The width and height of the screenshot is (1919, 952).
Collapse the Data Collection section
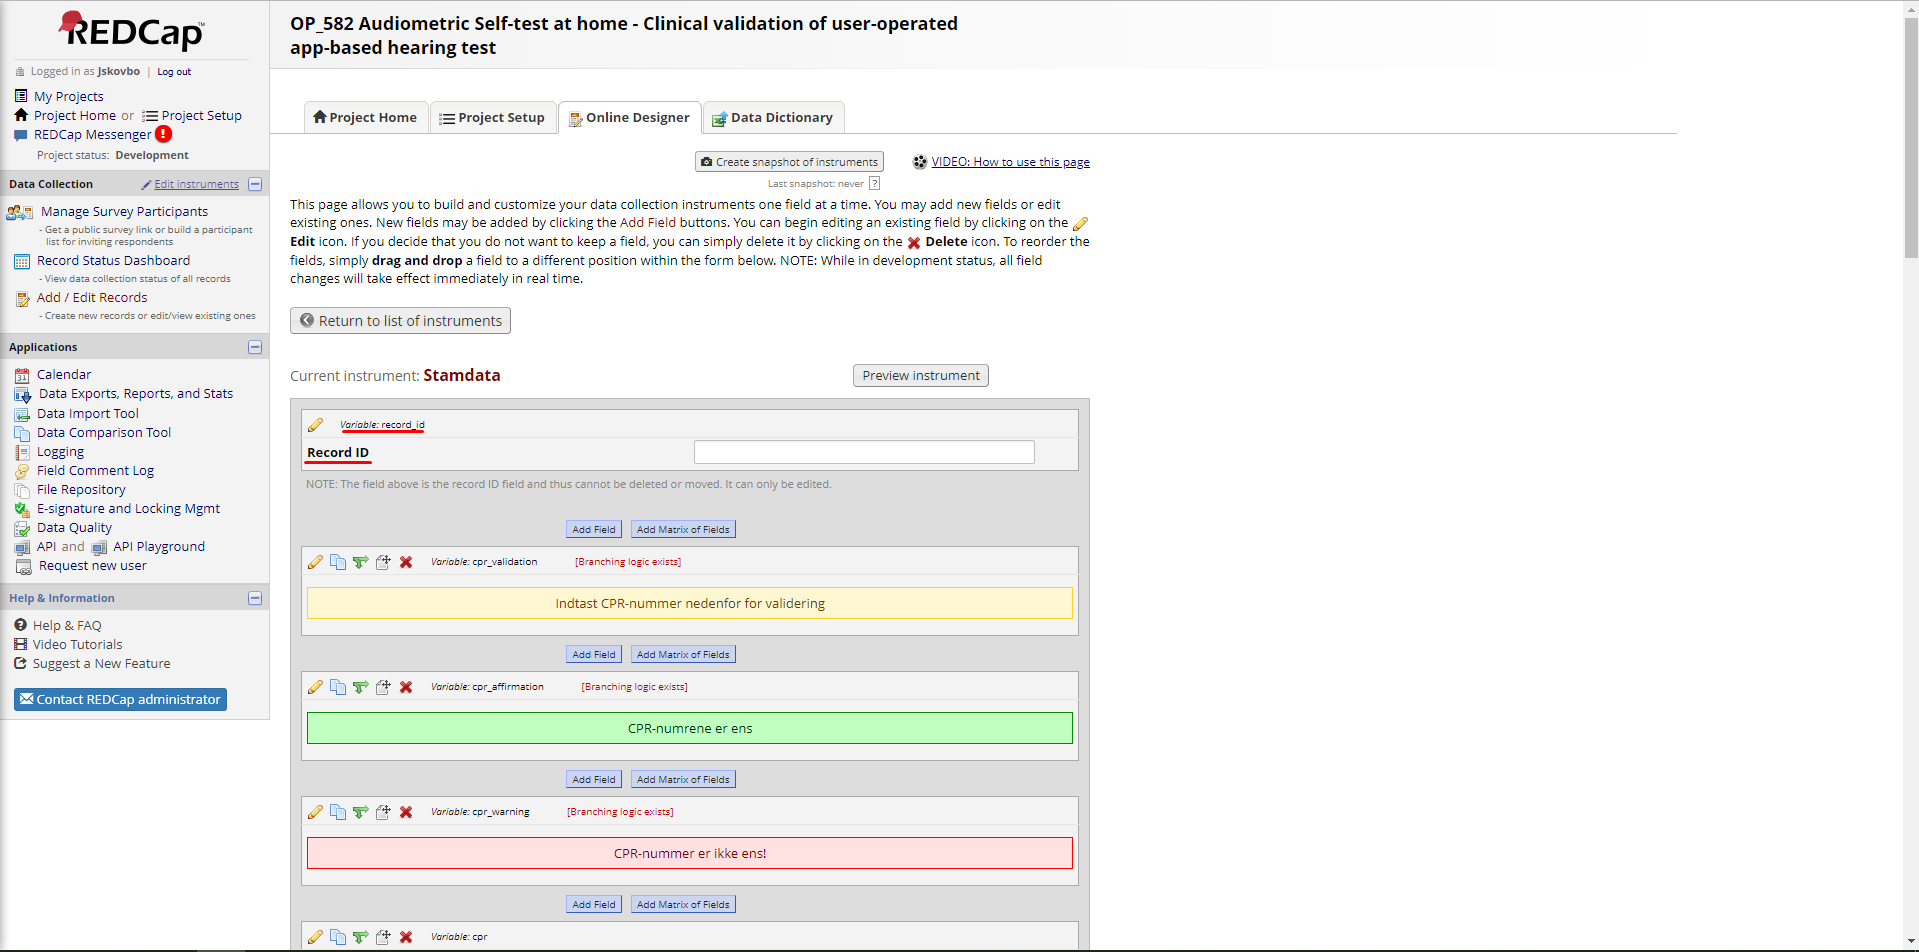click(255, 184)
